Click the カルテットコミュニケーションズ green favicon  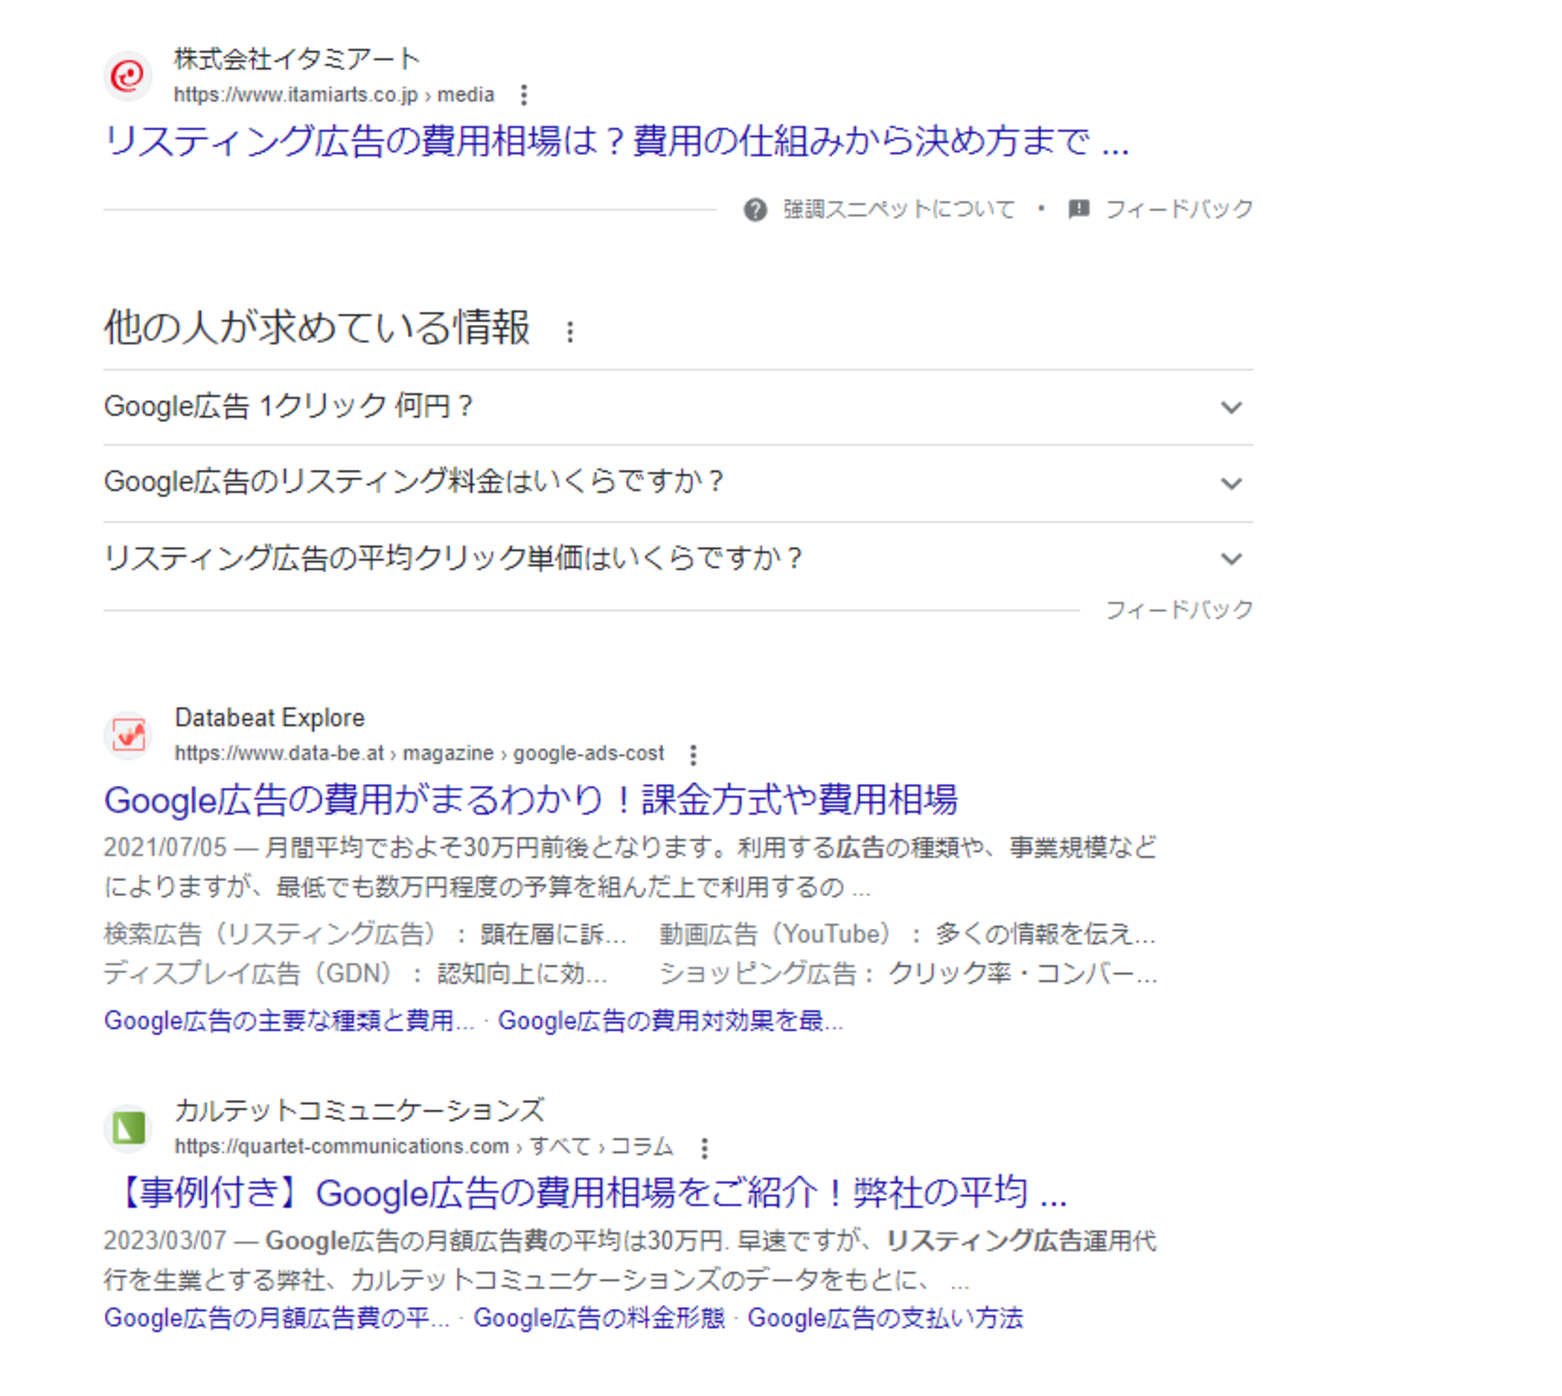128,1129
